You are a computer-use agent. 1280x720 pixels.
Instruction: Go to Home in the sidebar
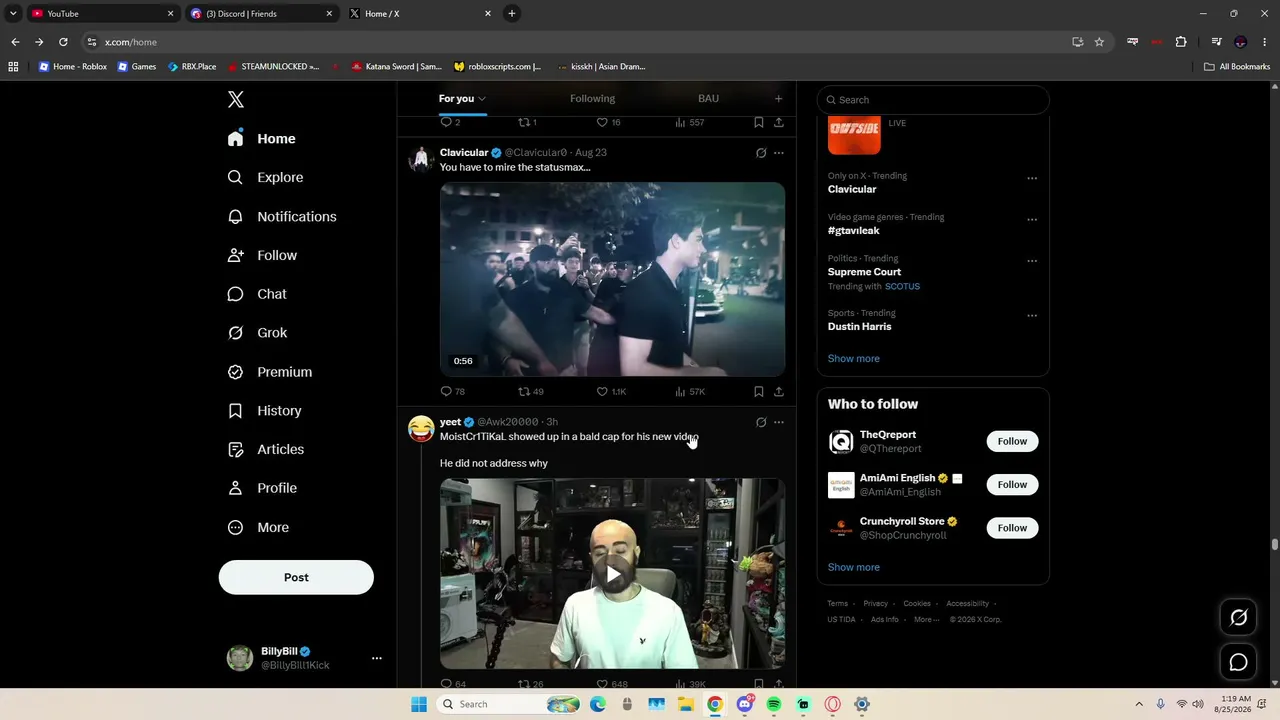click(261, 139)
